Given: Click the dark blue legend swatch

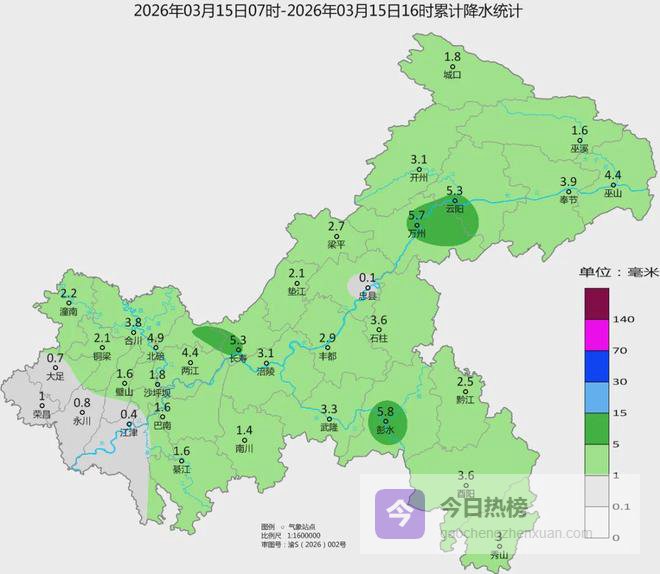Looking at the screenshot, I should click(x=597, y=365).
